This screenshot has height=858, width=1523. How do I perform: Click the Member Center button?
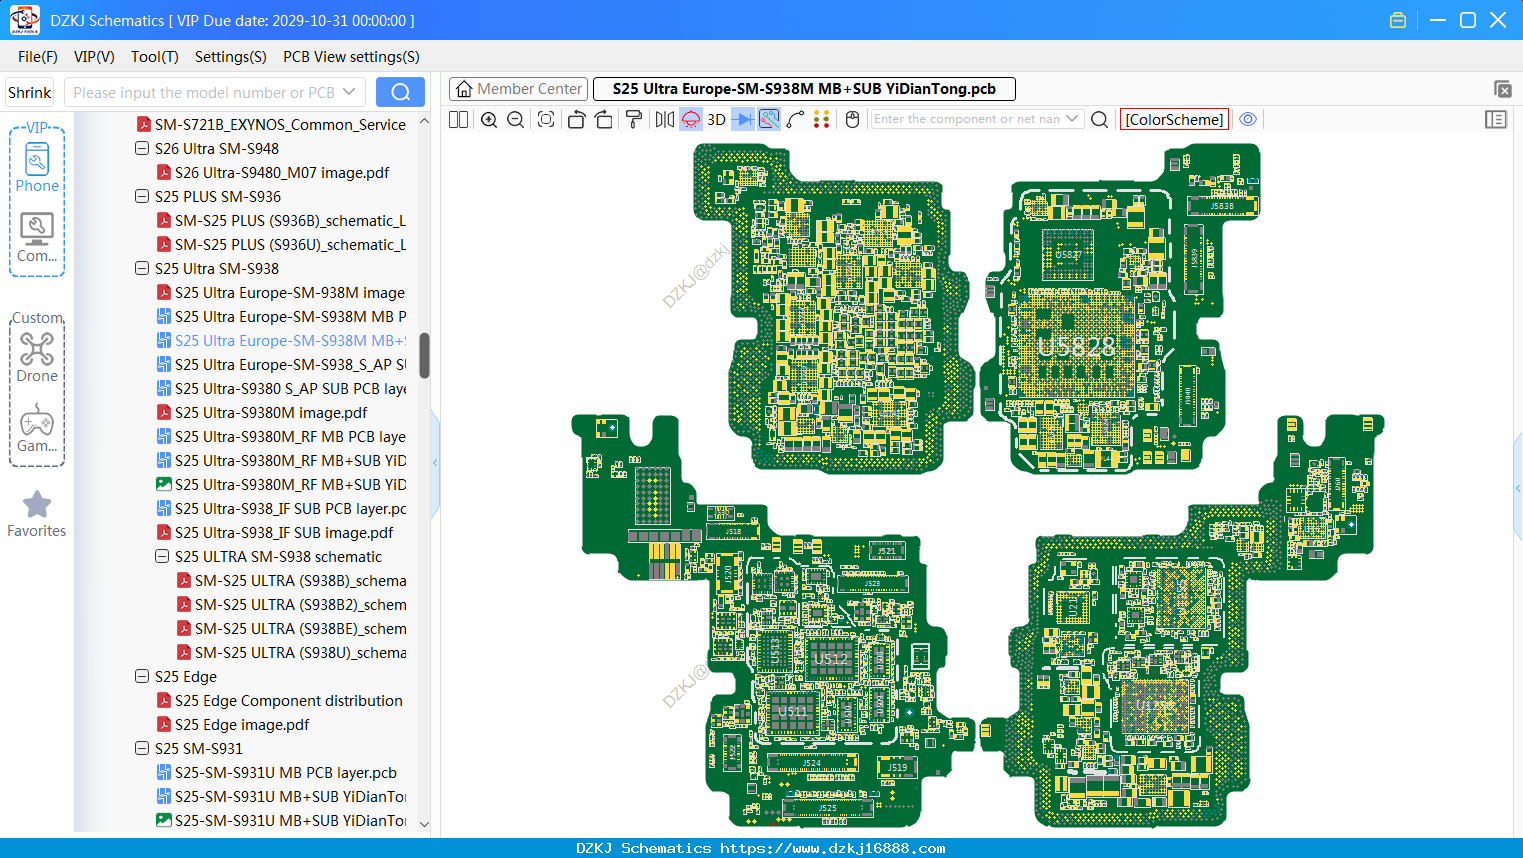519,89
